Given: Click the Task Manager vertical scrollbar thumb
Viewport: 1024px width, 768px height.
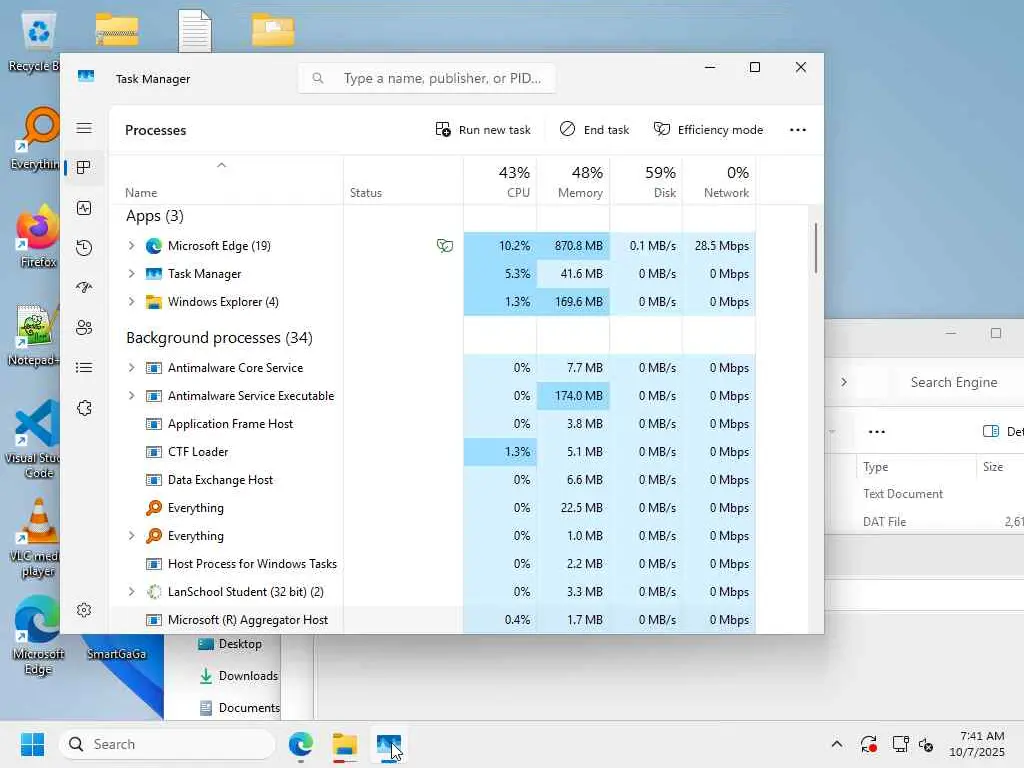Looking at the screenshot, I should (816, 248).
